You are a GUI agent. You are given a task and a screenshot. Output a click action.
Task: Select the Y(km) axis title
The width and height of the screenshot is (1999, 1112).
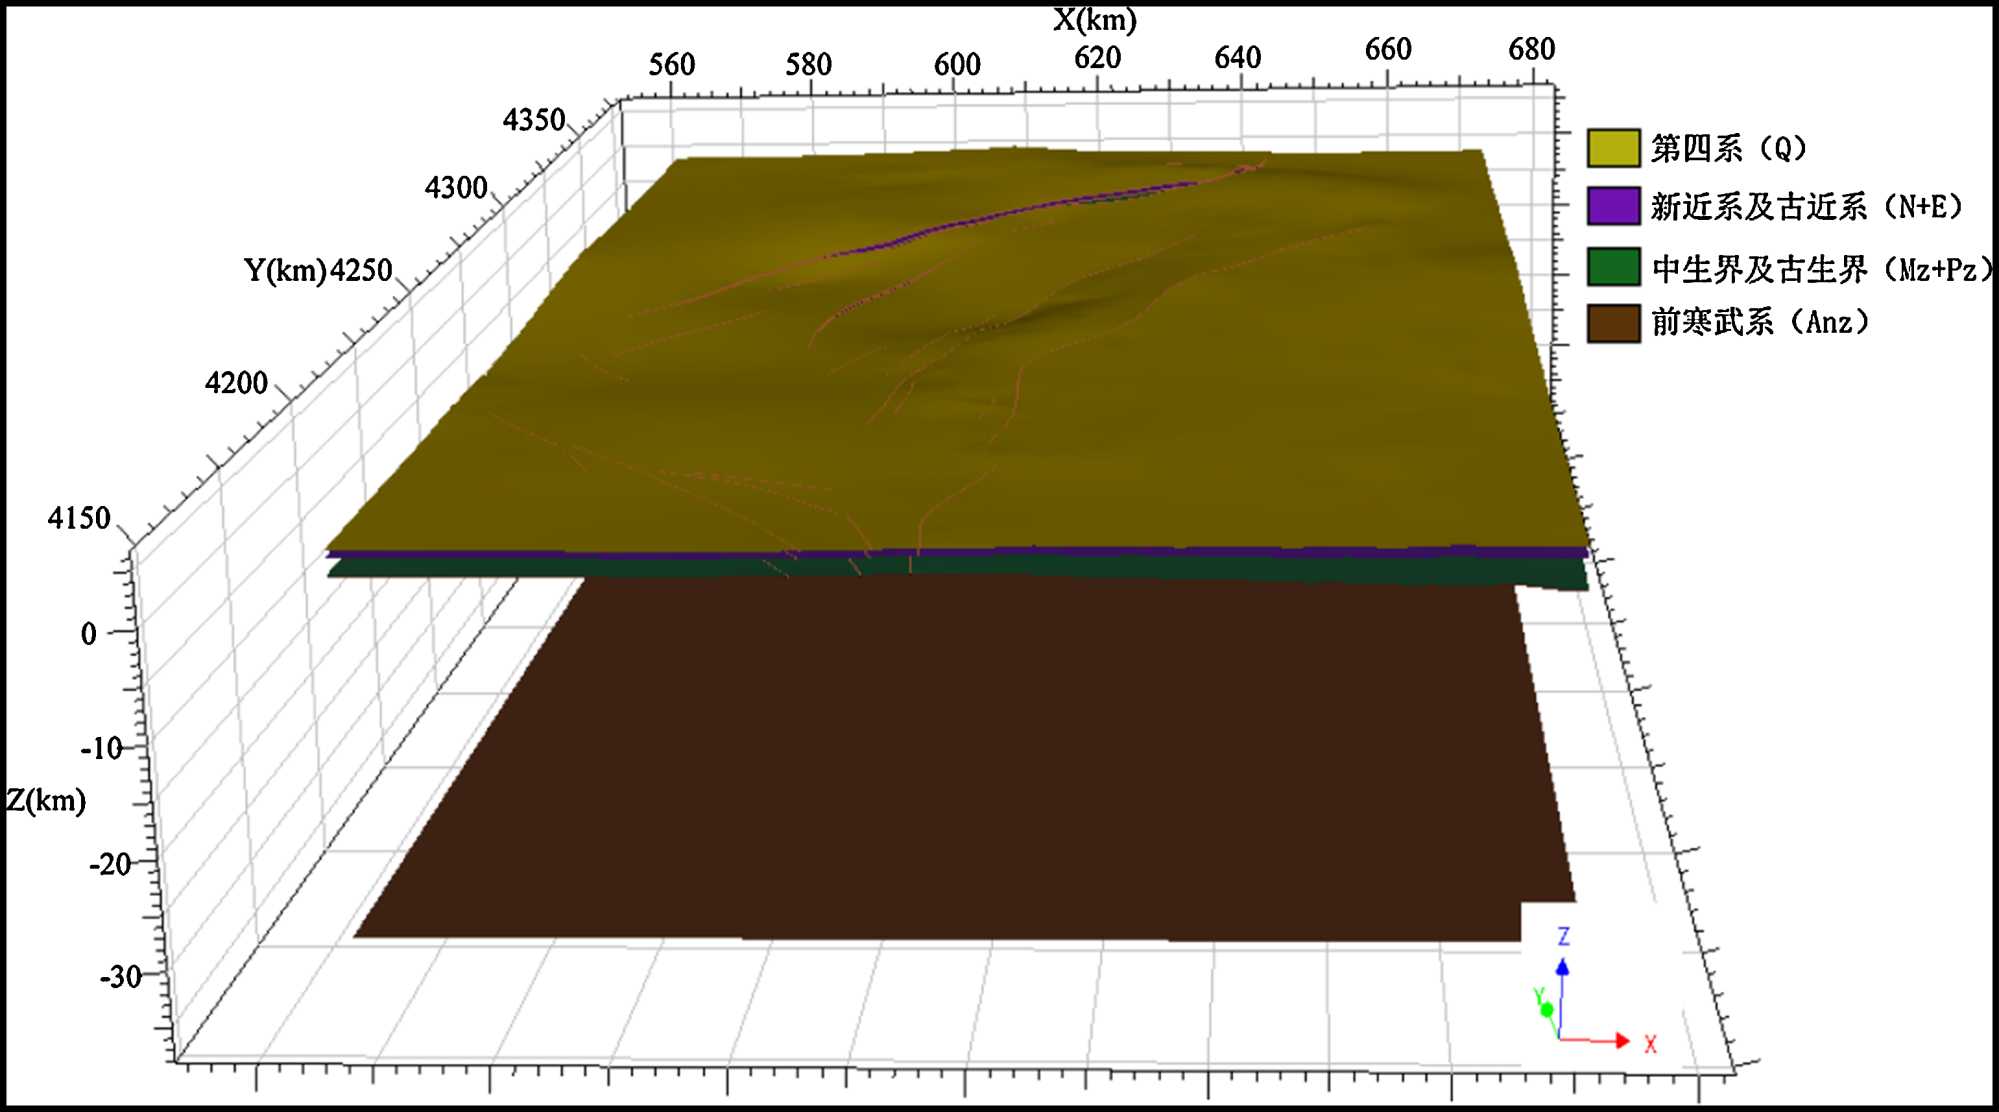285,270
